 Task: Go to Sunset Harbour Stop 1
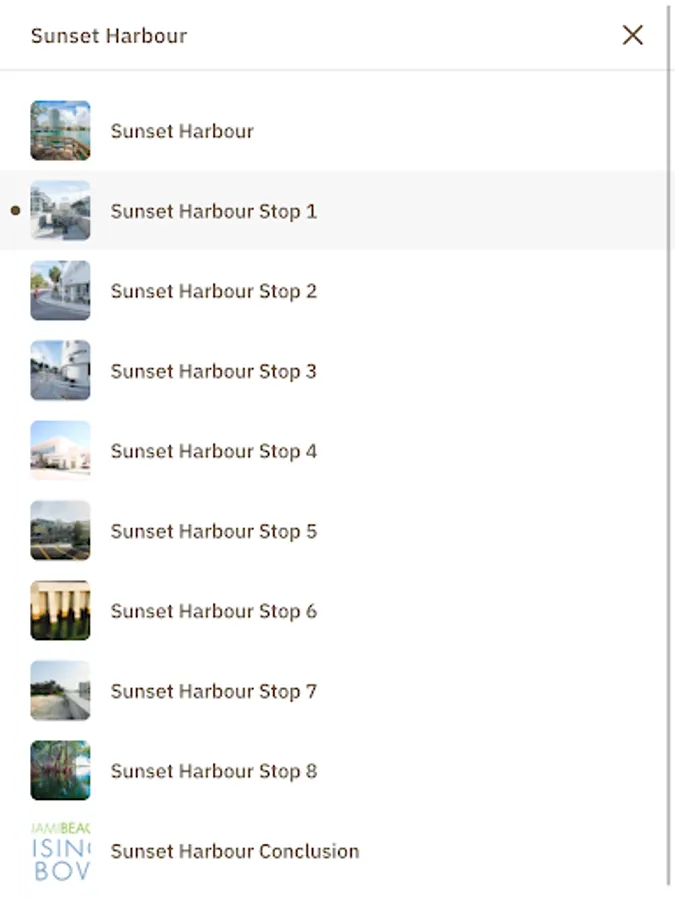pos(213,211)
